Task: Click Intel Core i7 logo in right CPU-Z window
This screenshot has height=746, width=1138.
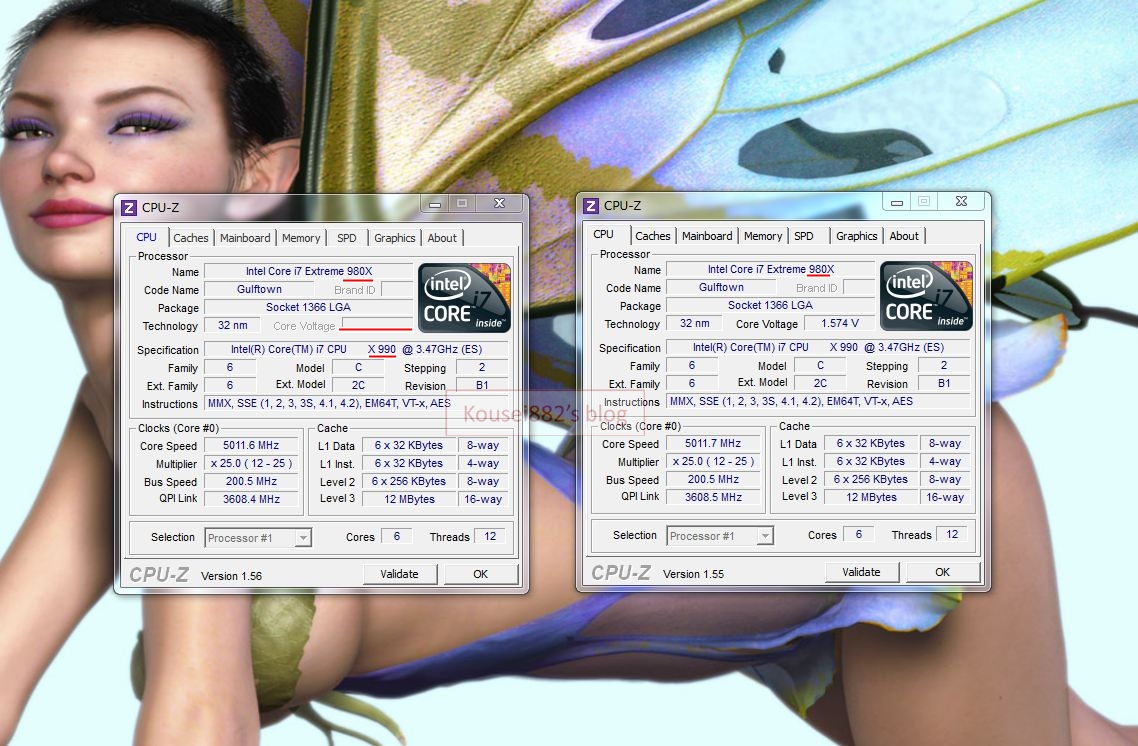Action: coord(927,296)
